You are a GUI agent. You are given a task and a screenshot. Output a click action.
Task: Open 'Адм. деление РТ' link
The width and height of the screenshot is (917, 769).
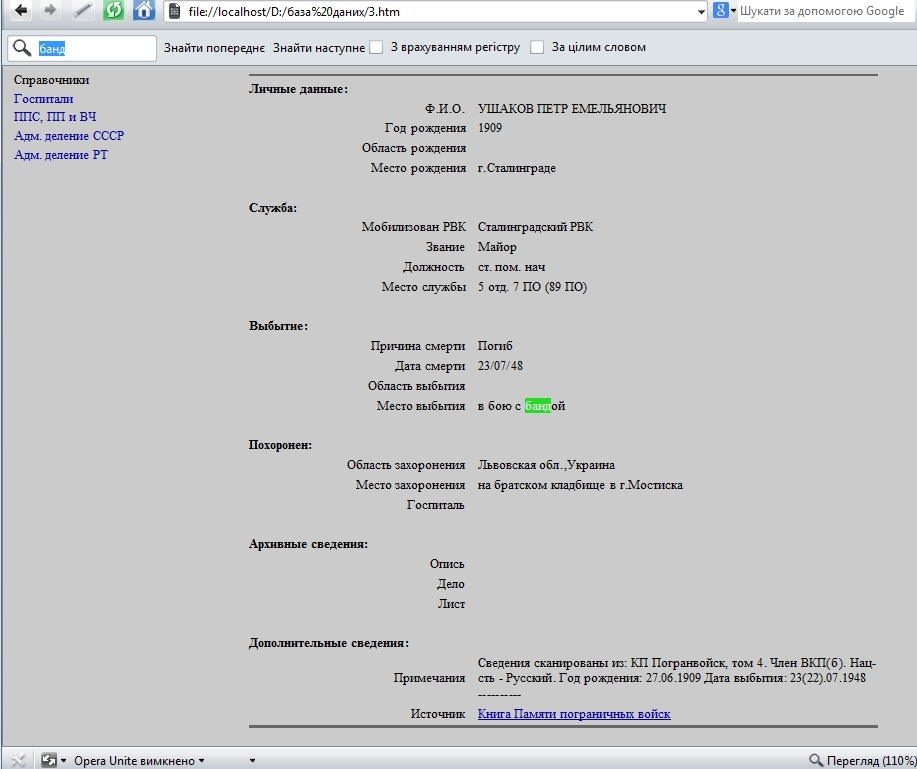point(61,155)
